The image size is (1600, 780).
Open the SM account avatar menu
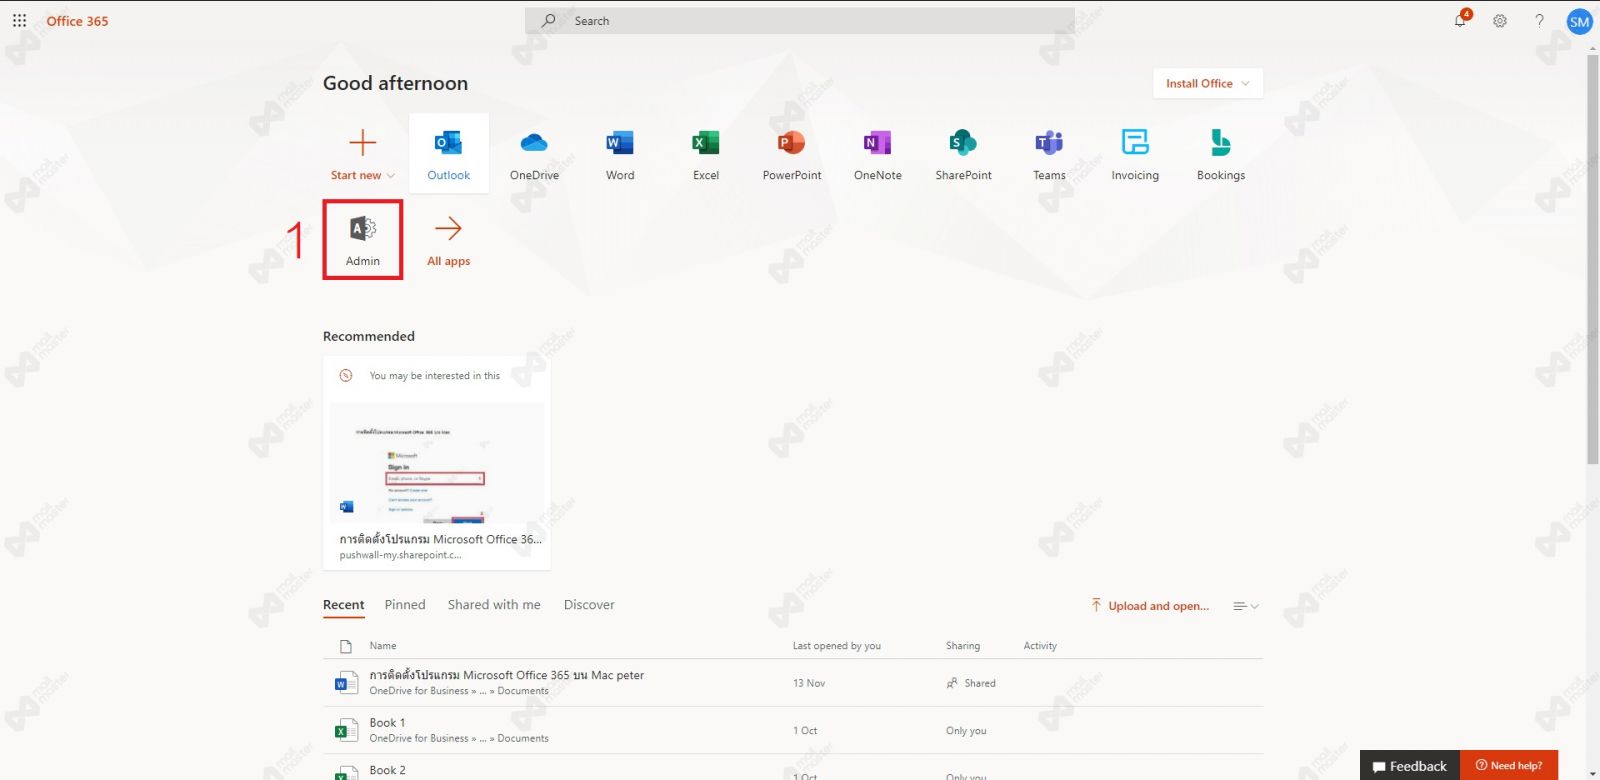[x=1579, y=21]
